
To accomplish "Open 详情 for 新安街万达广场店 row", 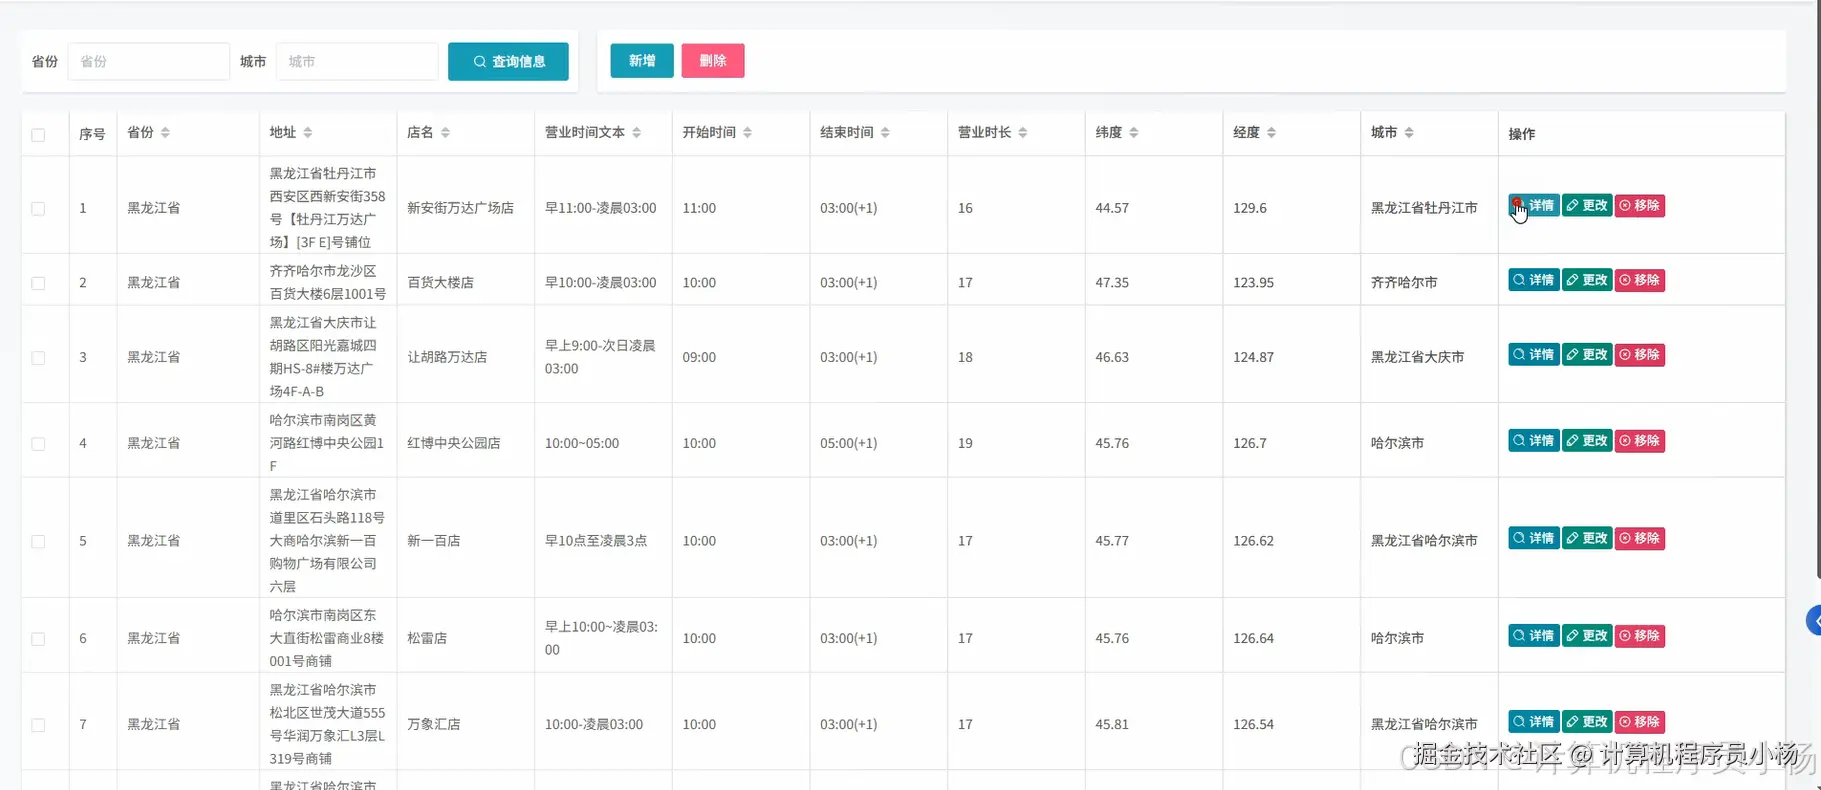I will (1534, 205).
